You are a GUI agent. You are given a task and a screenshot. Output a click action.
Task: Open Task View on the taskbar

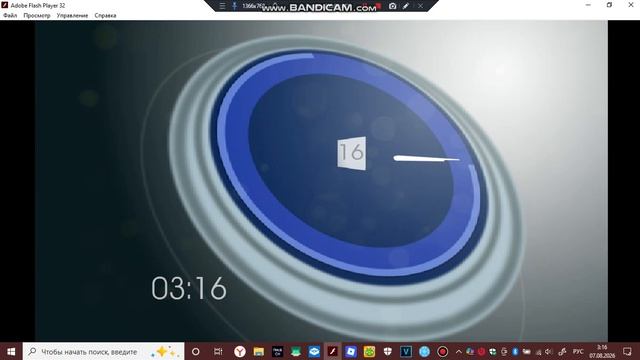218,351
